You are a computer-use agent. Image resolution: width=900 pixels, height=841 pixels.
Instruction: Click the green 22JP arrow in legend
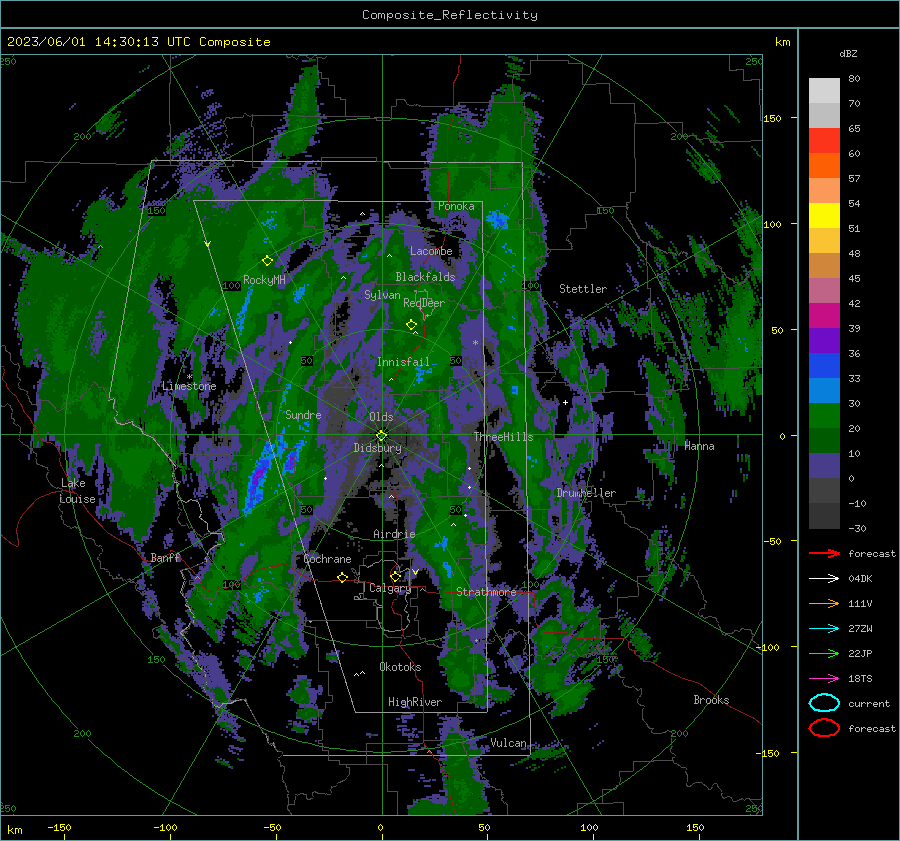coord(824,653)
